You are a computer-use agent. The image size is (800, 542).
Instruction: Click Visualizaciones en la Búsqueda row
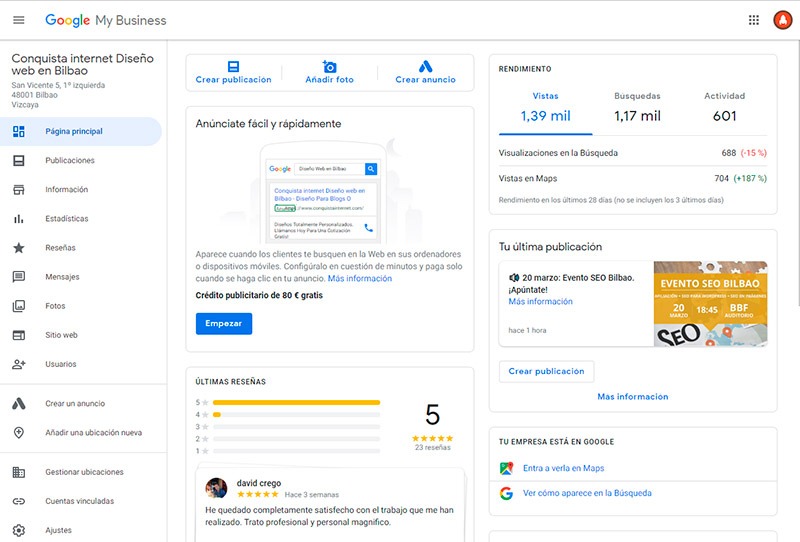coord(633,153)
